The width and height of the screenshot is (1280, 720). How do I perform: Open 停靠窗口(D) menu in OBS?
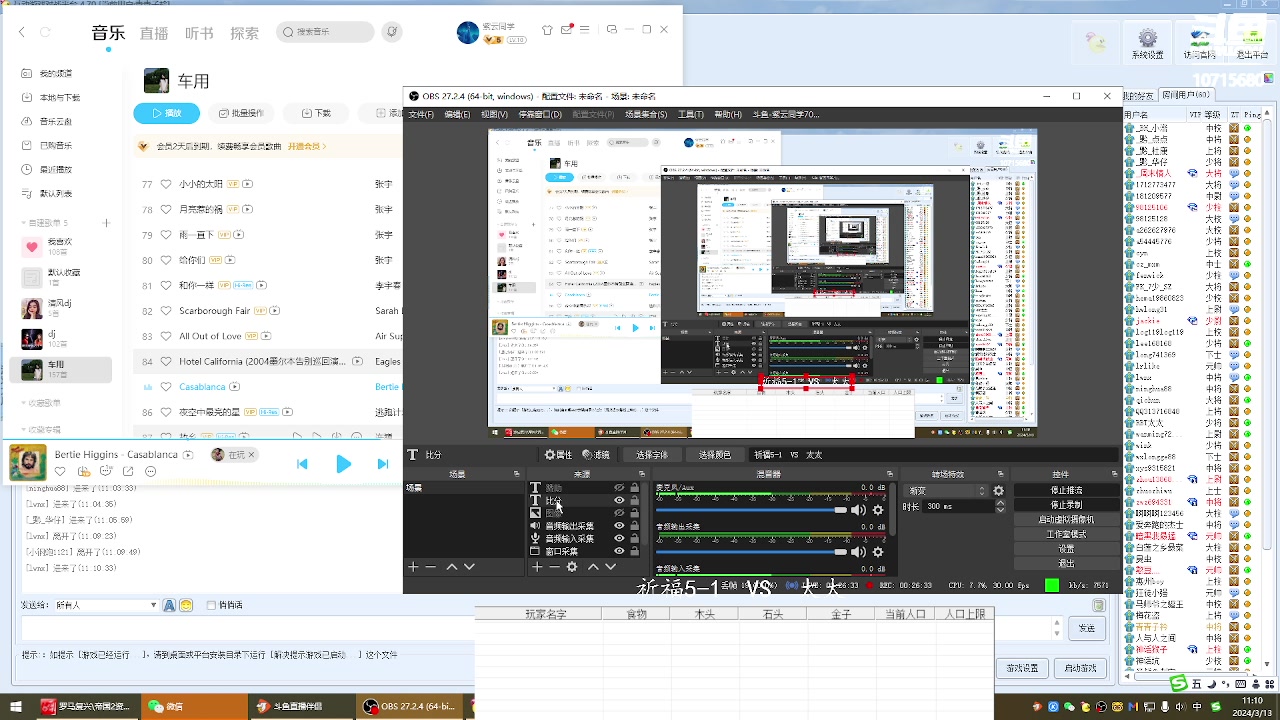pyautogui.click(x=540, y=114)
